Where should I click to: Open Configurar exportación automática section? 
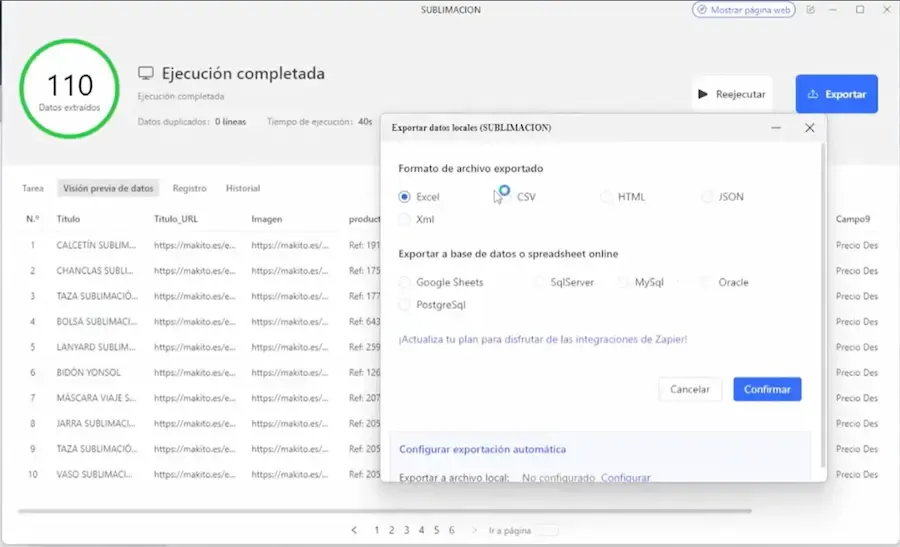(x=482, y=449)
